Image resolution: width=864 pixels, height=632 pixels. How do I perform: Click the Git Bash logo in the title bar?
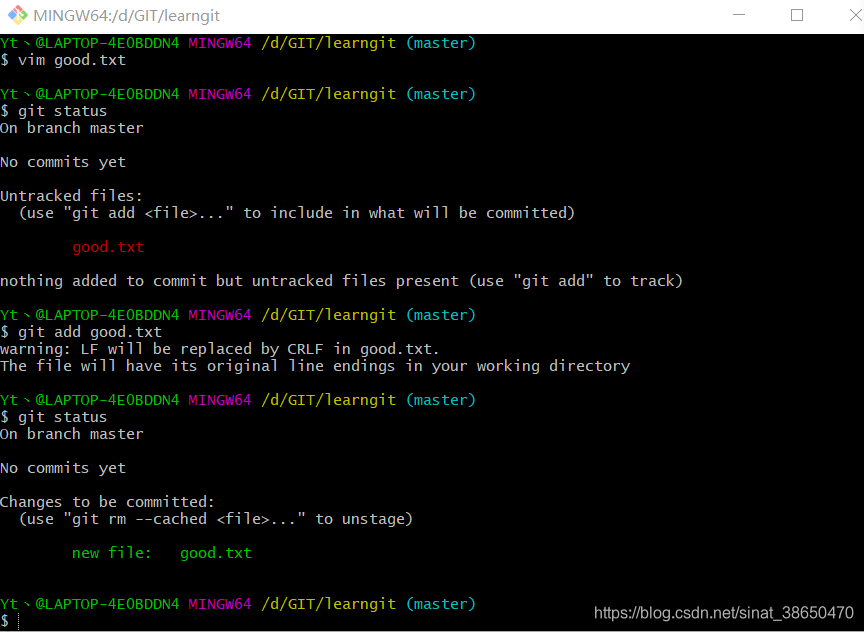pos(17,15)
